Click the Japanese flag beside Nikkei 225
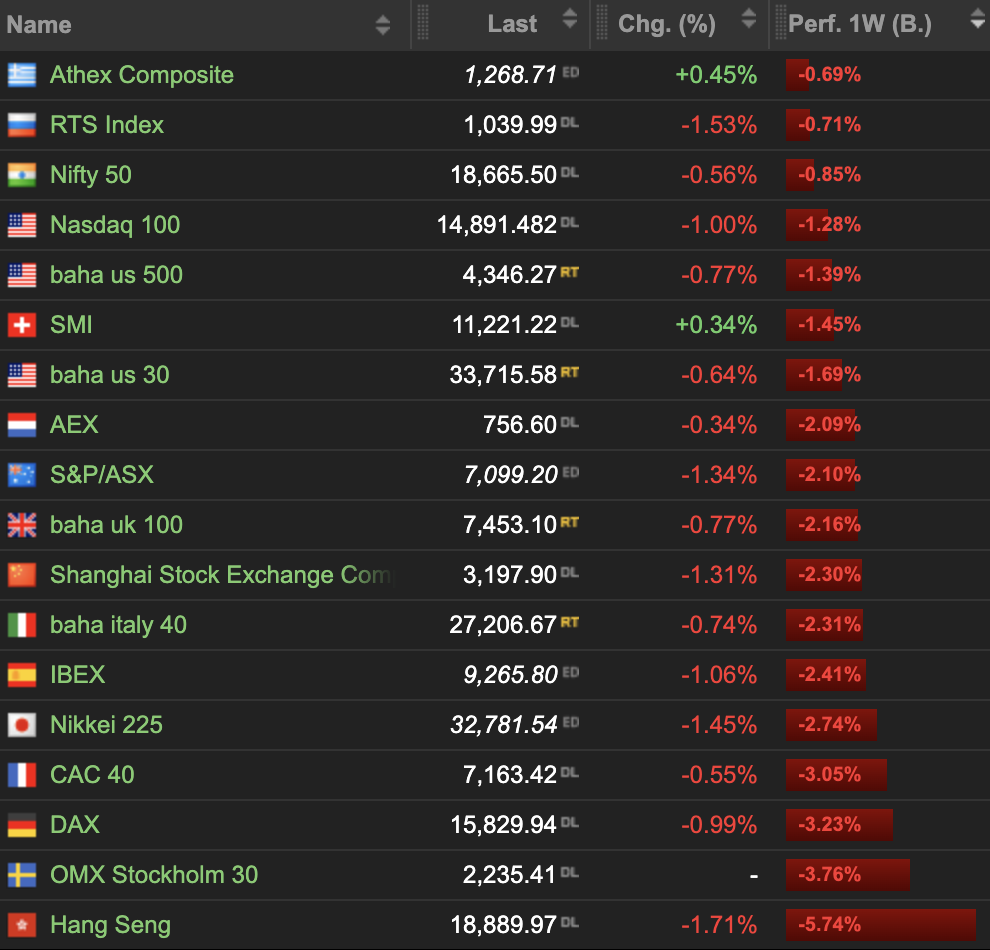Viewport: 990px width, 950px height. (21, 725)
